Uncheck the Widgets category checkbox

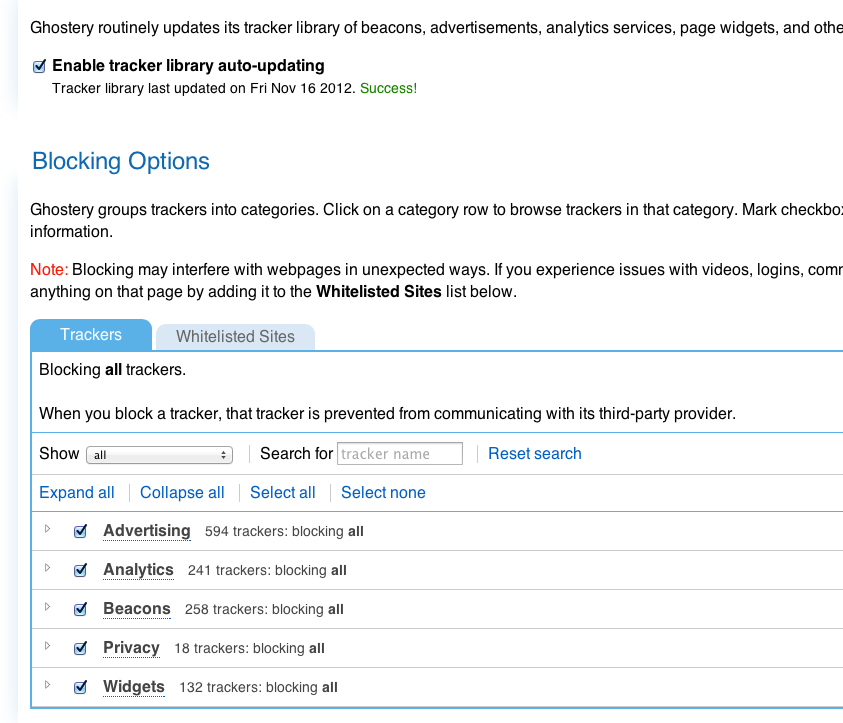tap(81, 688)
